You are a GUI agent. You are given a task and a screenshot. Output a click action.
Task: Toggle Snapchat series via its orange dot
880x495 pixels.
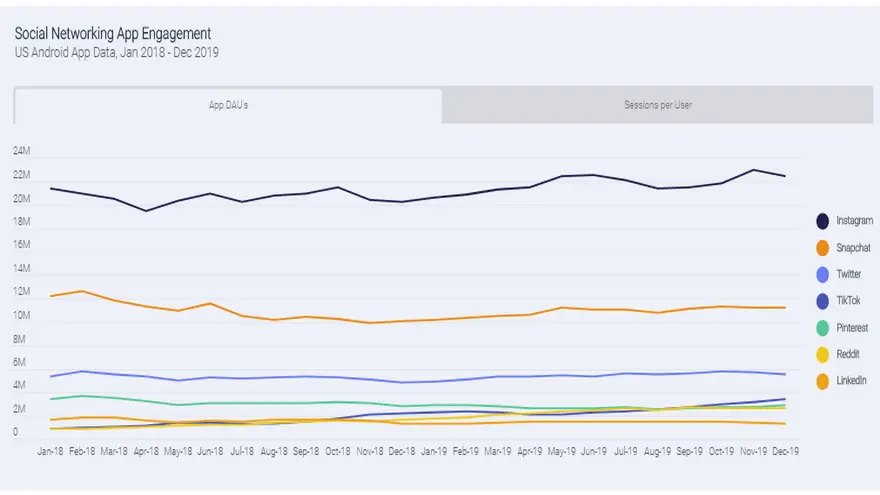pyautogui.click(x=822, y=248)
